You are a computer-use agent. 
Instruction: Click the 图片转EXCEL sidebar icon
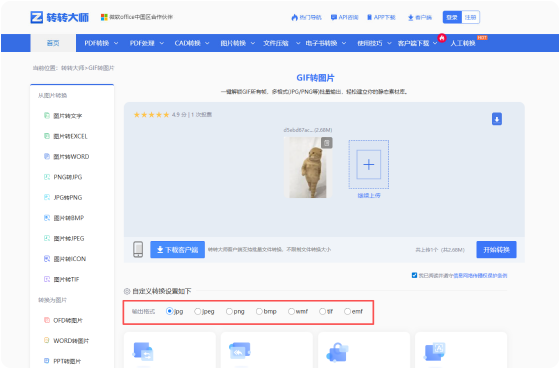coord(46,136)
